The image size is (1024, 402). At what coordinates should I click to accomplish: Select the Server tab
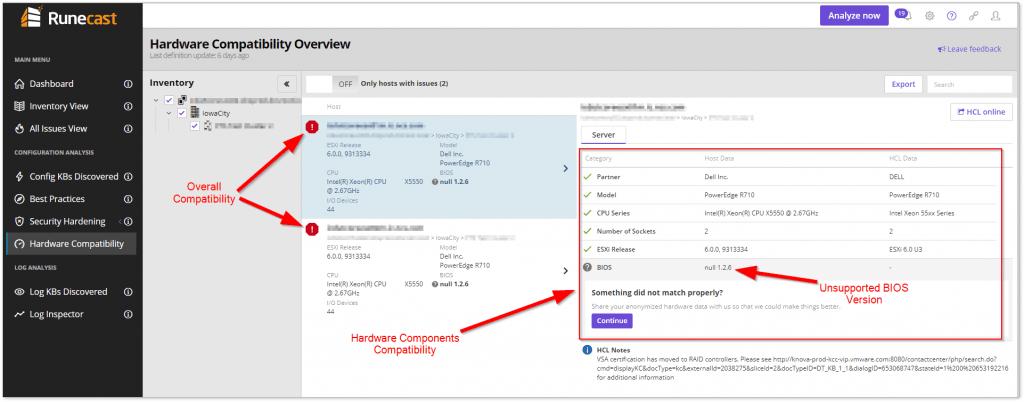click(603, 134)
